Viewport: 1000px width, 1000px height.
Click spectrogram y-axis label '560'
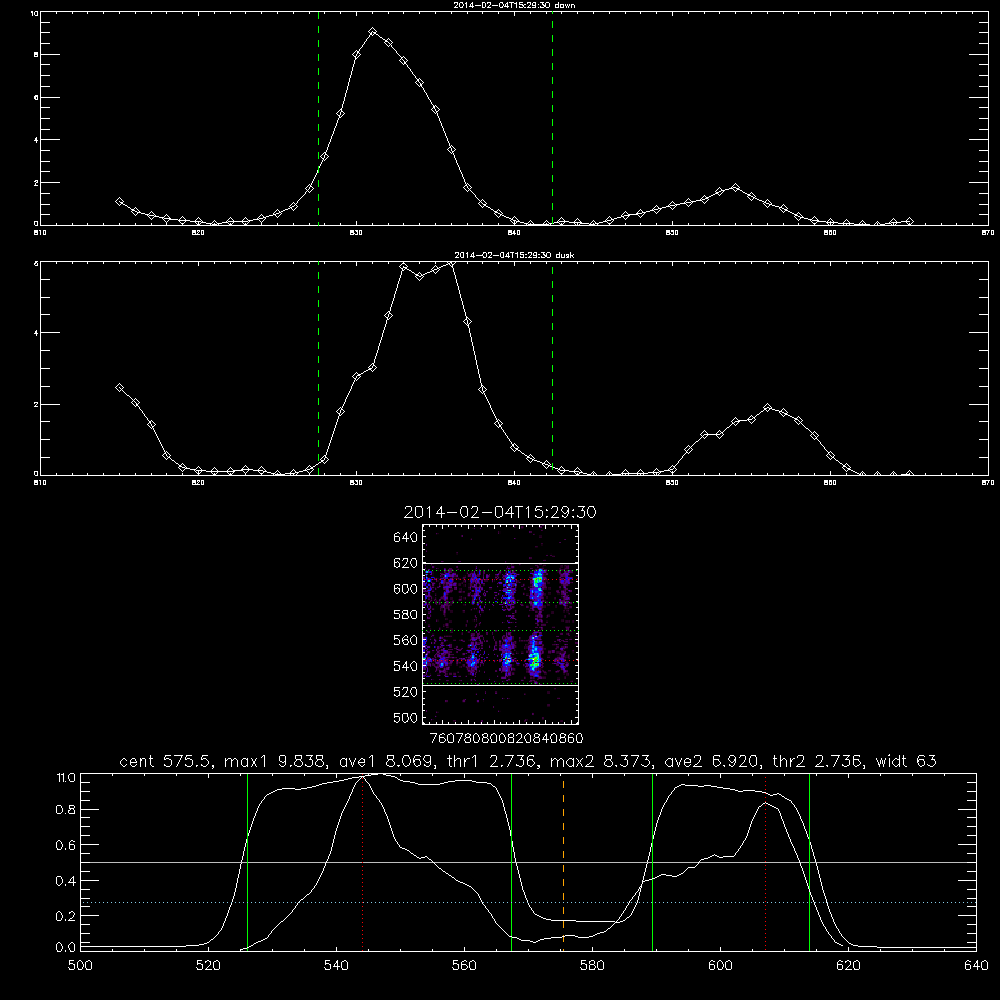pos(406,640)
